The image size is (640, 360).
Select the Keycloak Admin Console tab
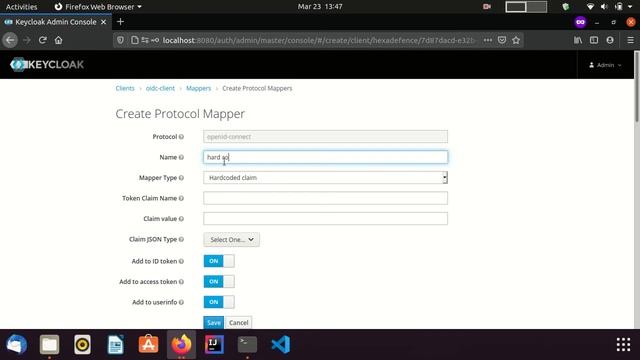tap(55, 22)
